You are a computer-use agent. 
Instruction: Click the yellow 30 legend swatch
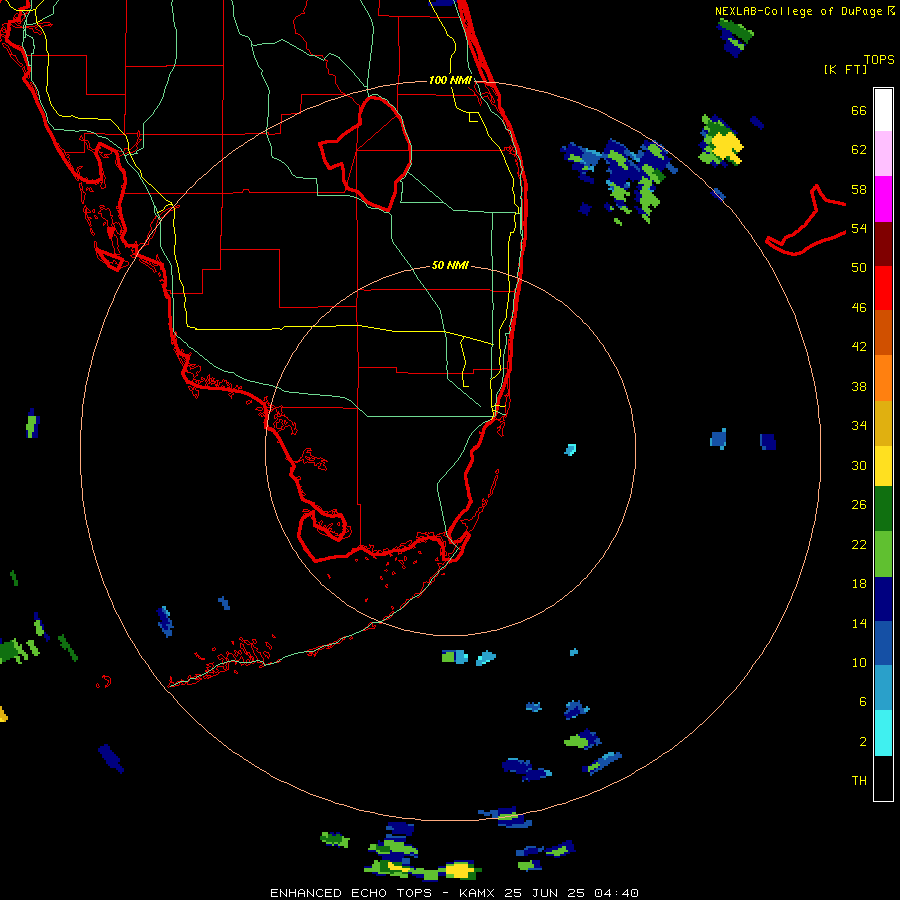coord(883,466)
